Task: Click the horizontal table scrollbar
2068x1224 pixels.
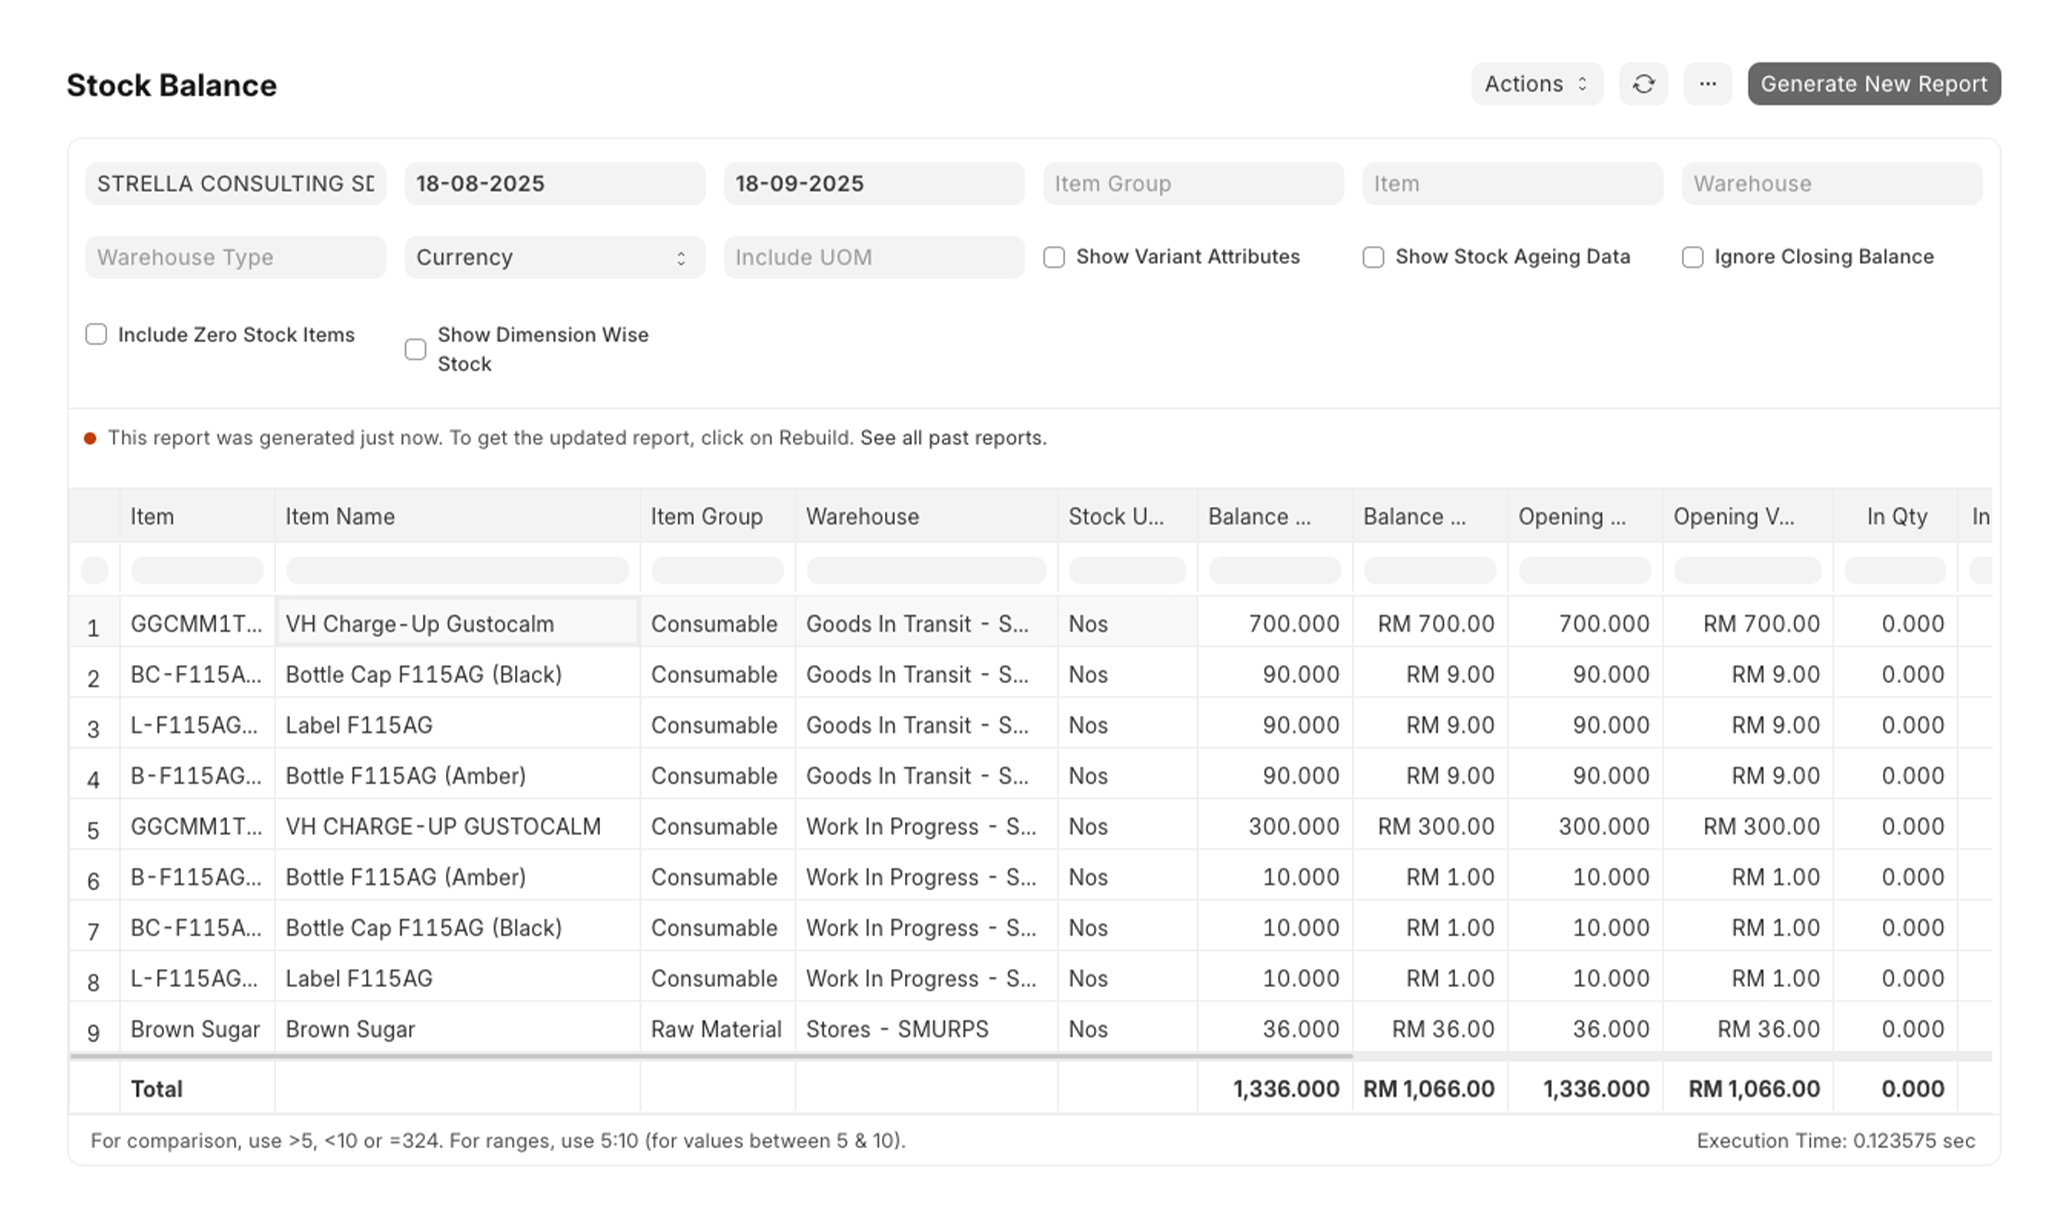Action: [x=710, y=1056]
